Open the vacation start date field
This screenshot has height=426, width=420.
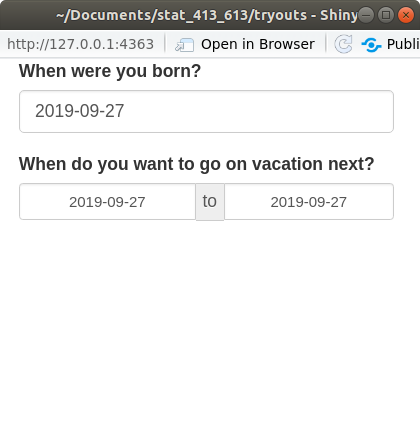coord(107,202)
